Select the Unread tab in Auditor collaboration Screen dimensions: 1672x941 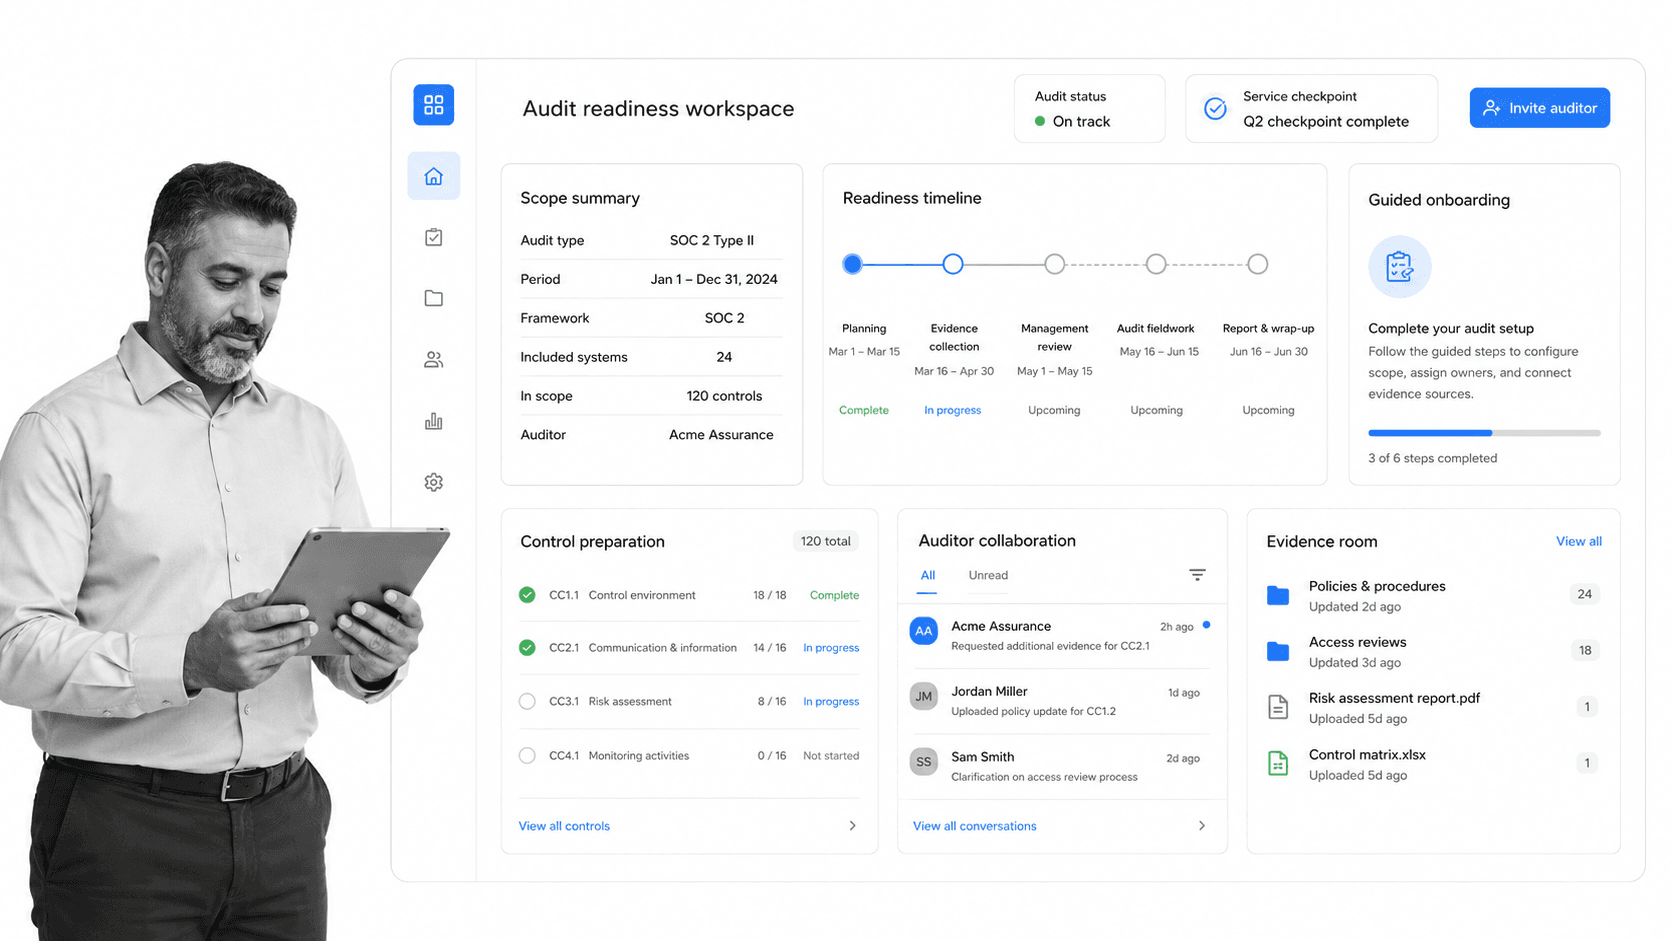(x=988, y=576)
